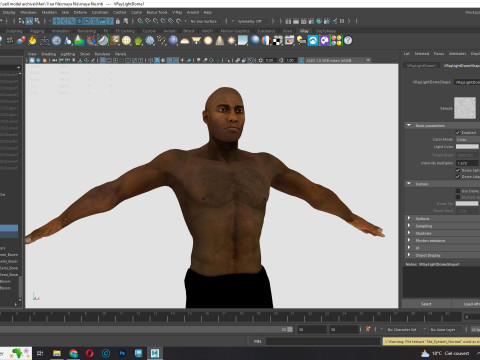Click the V-Ray fire icon on shelf
The width and height of the screenshot is (480, 360).
(x=32, y=41)
